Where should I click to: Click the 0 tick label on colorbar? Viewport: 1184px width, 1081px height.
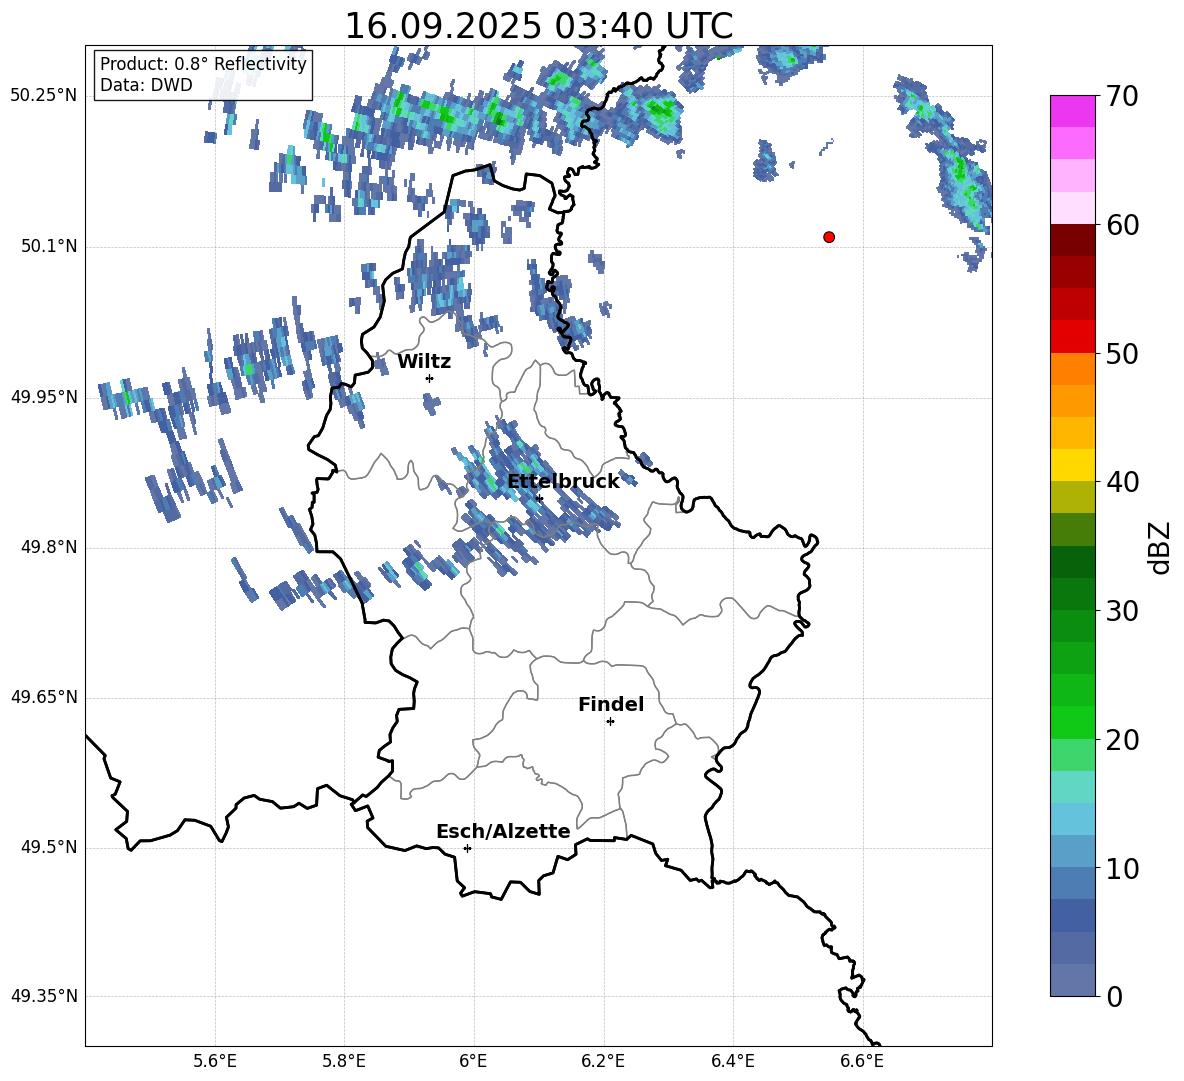1115,996
